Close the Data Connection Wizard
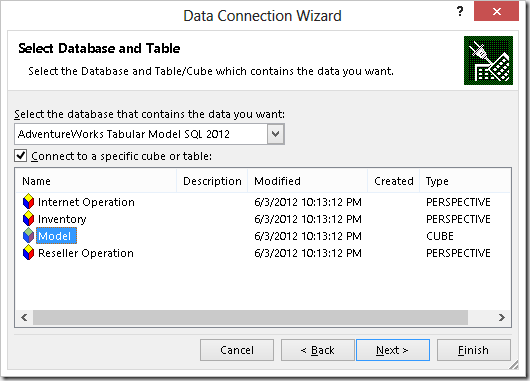 point(496,11)
